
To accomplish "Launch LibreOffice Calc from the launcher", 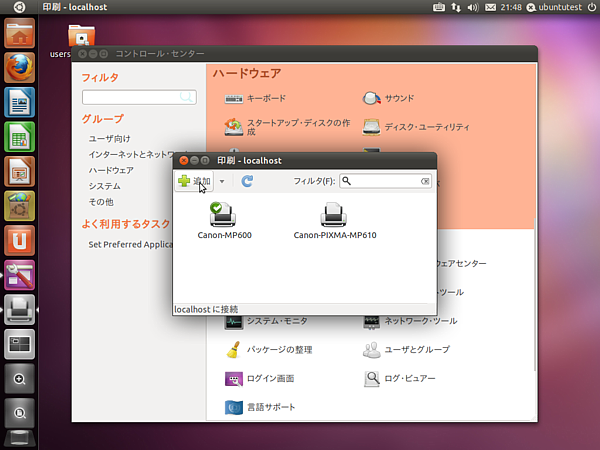I will (x=20, y=137).
